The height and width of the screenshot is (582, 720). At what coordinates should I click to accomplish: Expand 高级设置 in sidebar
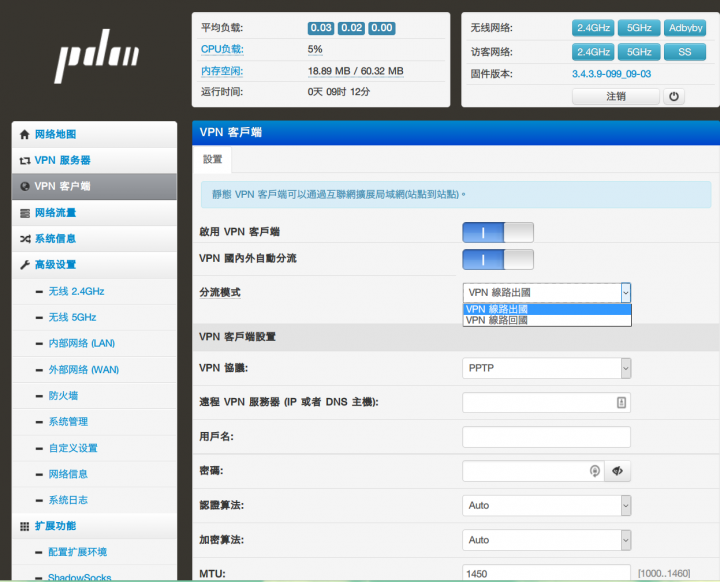tap(94, 265)
